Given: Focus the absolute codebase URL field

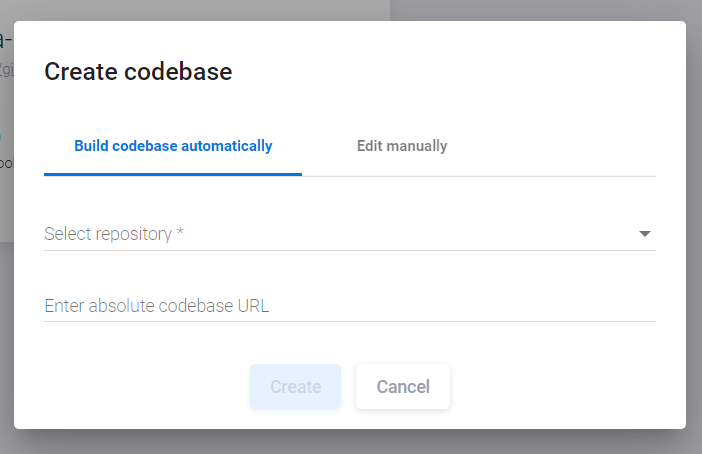Looking at the screenshot, I should coord(350,306).
